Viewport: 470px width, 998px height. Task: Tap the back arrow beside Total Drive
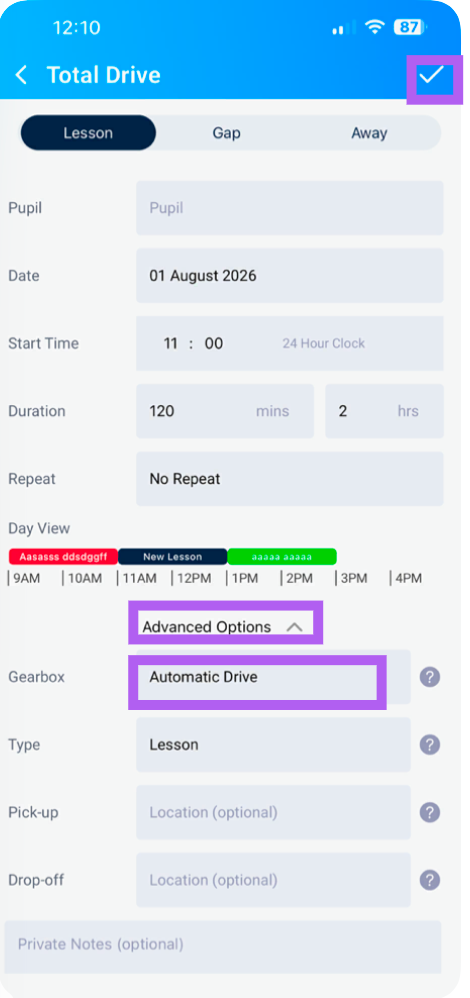(22, 75)
